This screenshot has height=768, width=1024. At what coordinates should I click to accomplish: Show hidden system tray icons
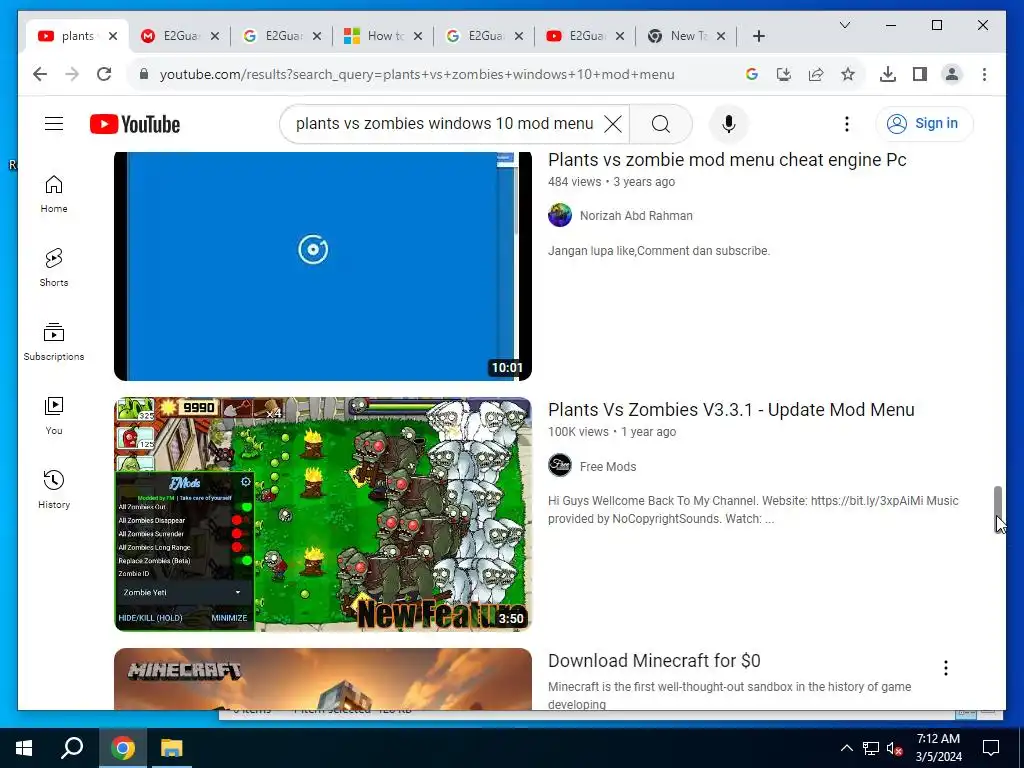point(846,748)
